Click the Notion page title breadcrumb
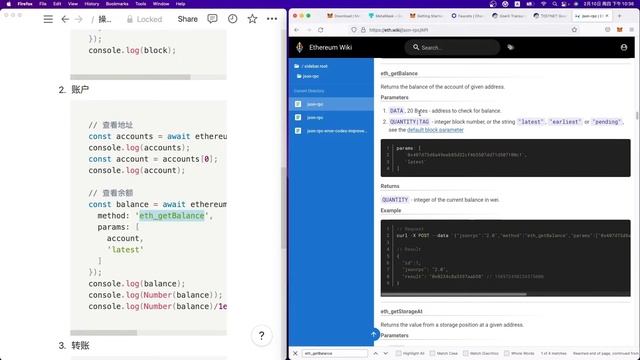640x360 pixels. [x=105, y=19]
